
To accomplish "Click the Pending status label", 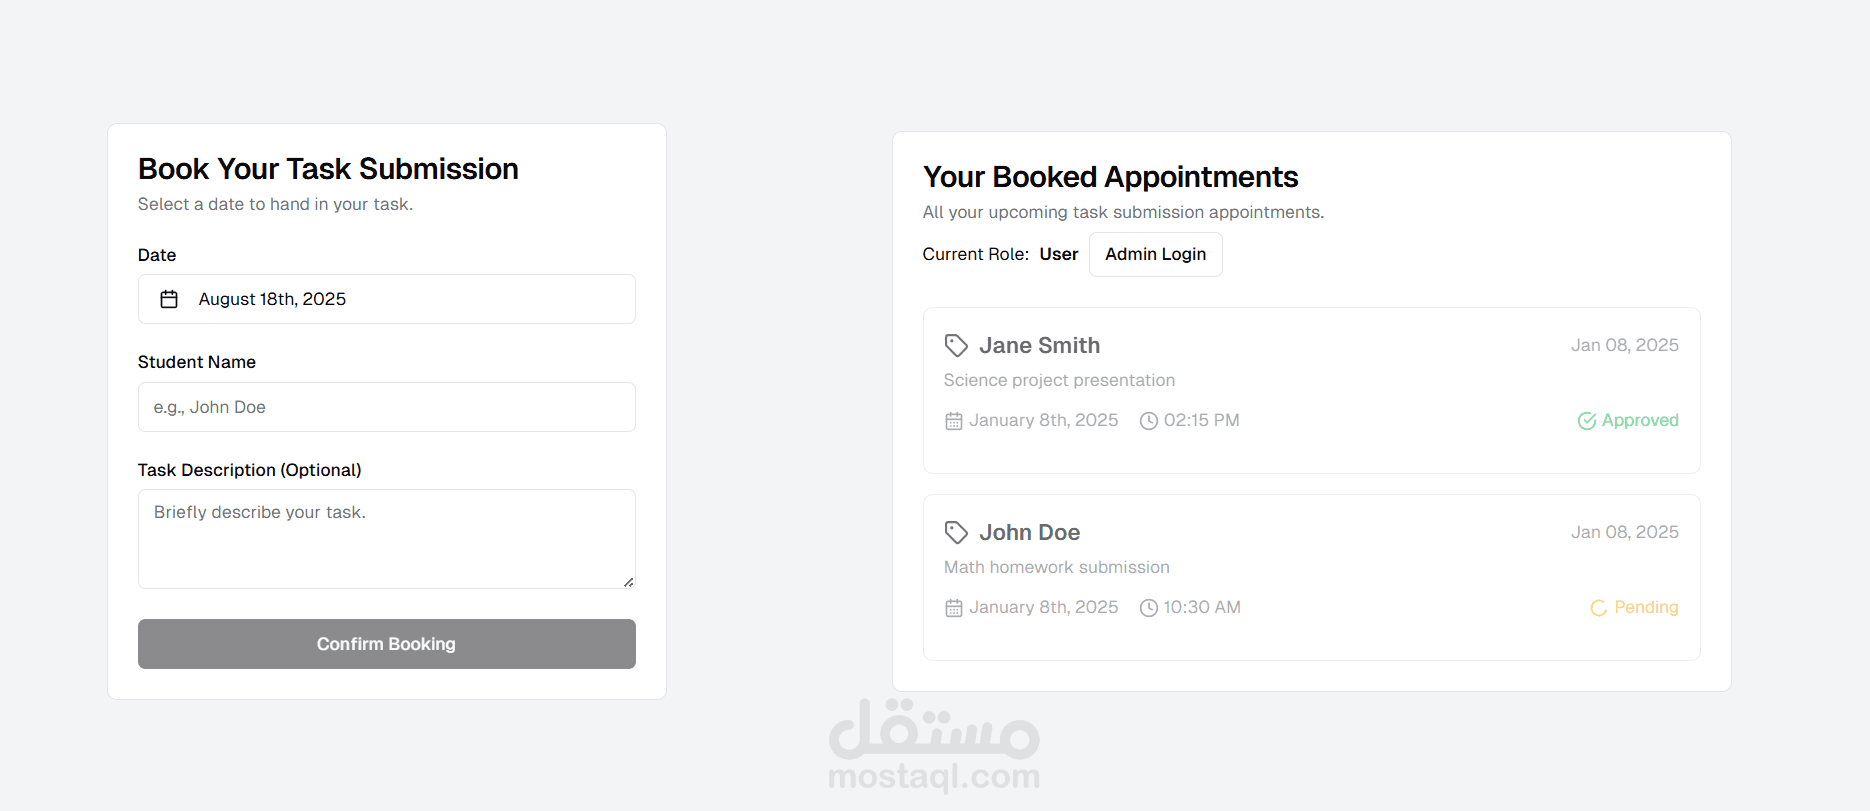I will (1646, 607).
